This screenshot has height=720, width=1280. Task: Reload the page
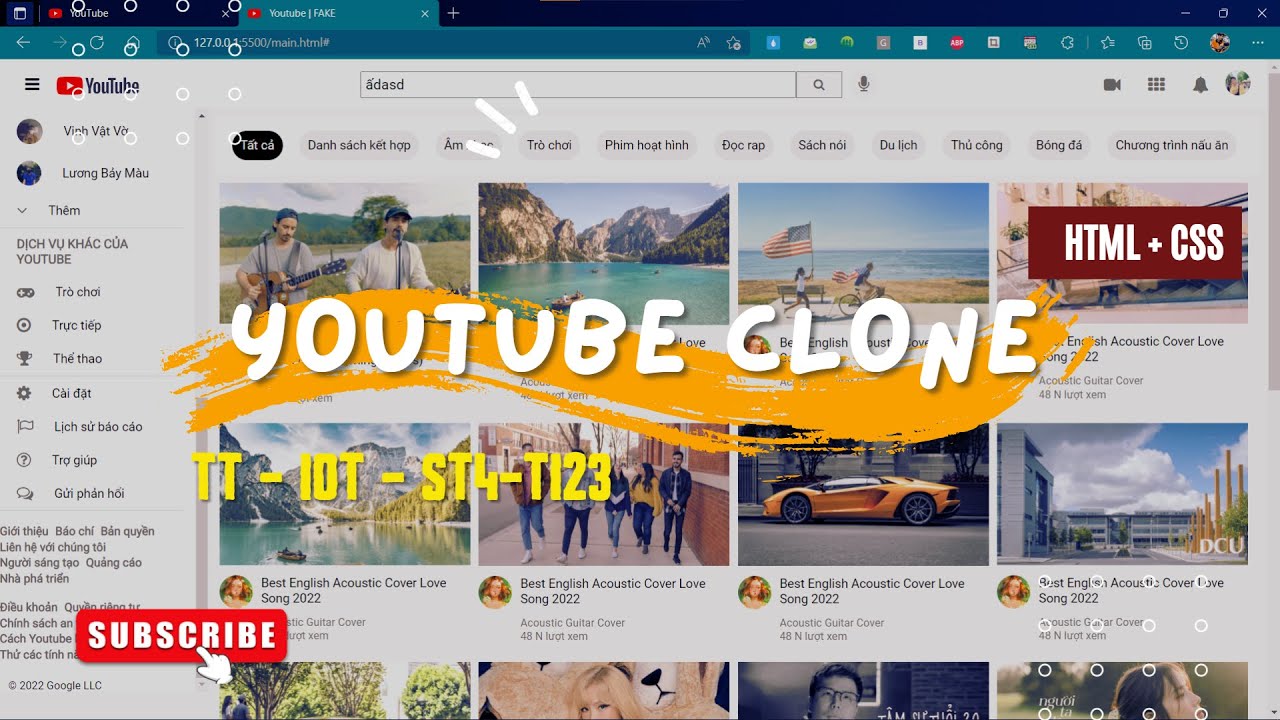pos(97,43)
